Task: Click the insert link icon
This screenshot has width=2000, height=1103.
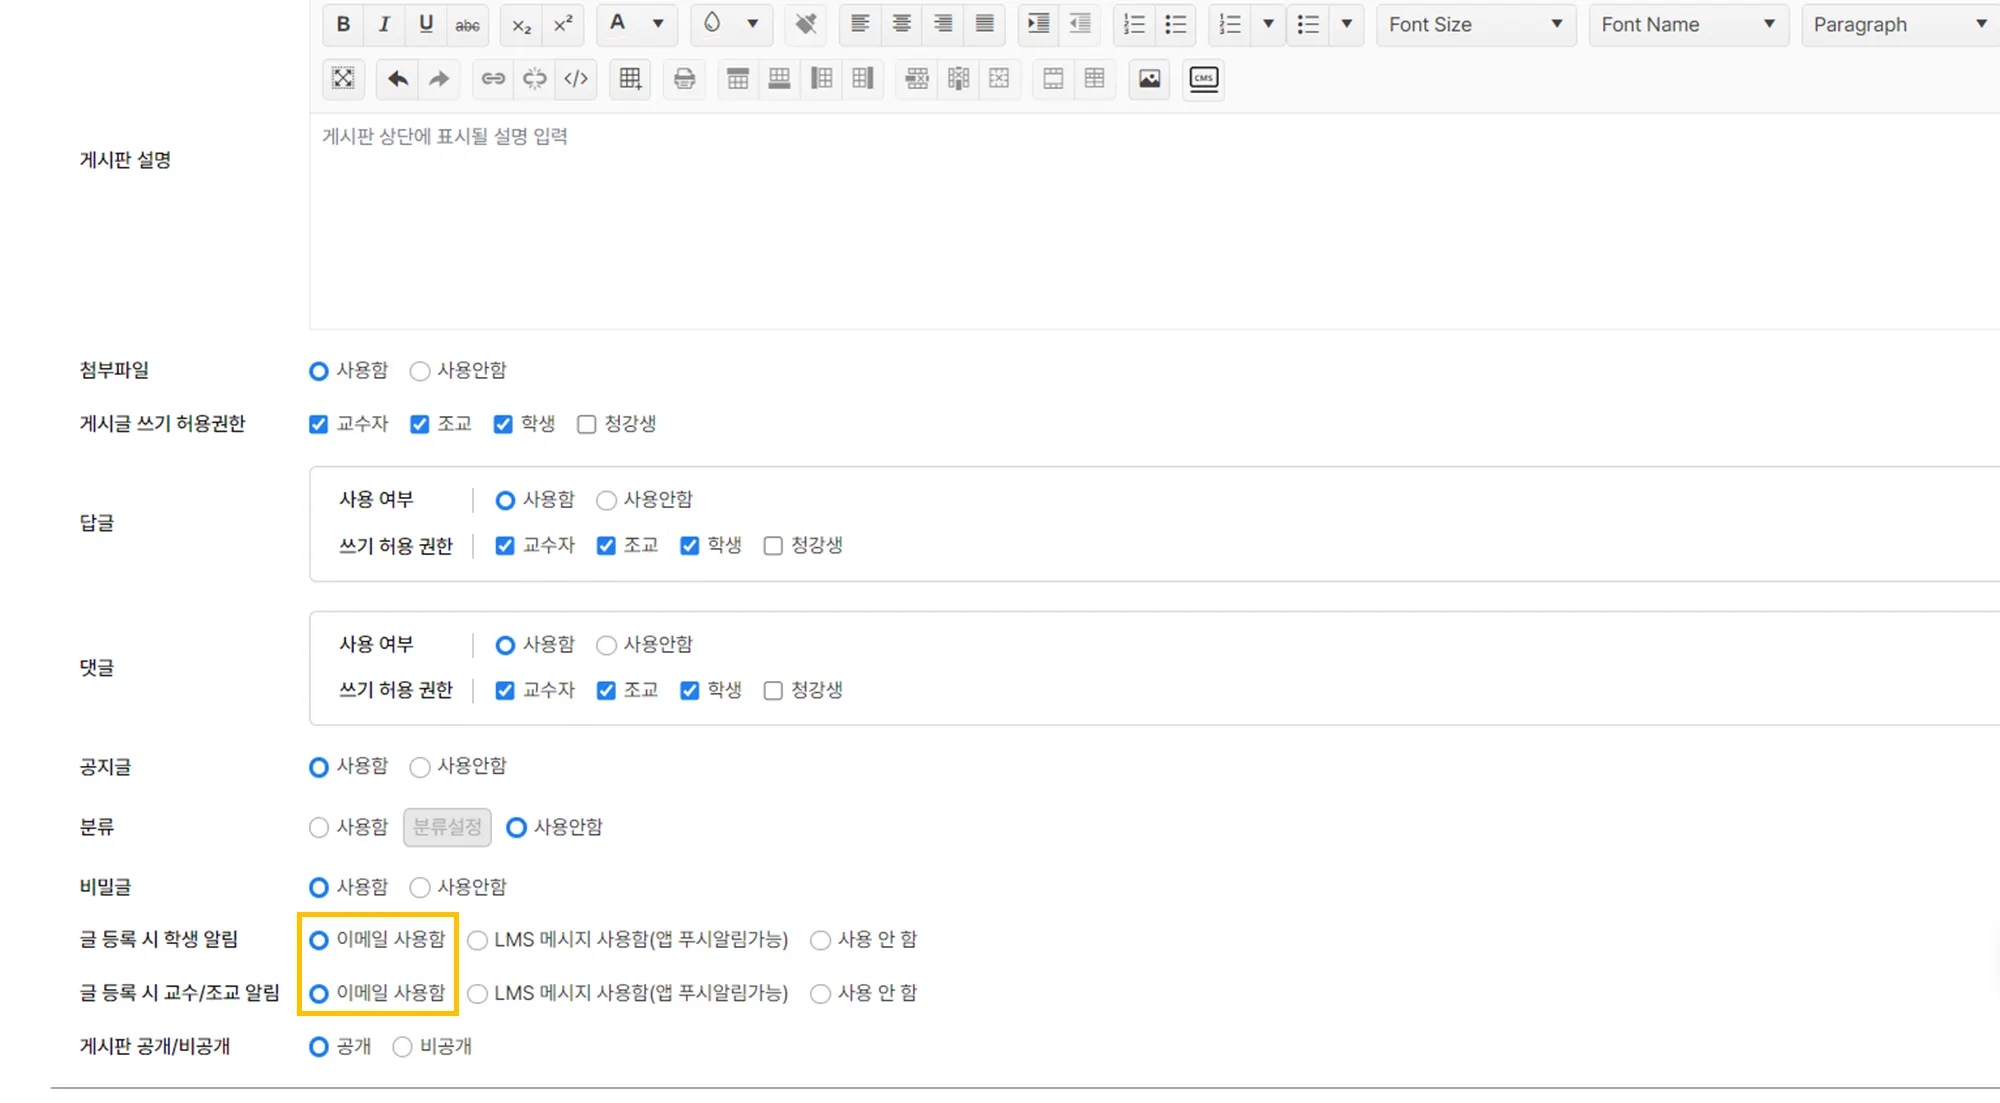Action: (493, 78)
